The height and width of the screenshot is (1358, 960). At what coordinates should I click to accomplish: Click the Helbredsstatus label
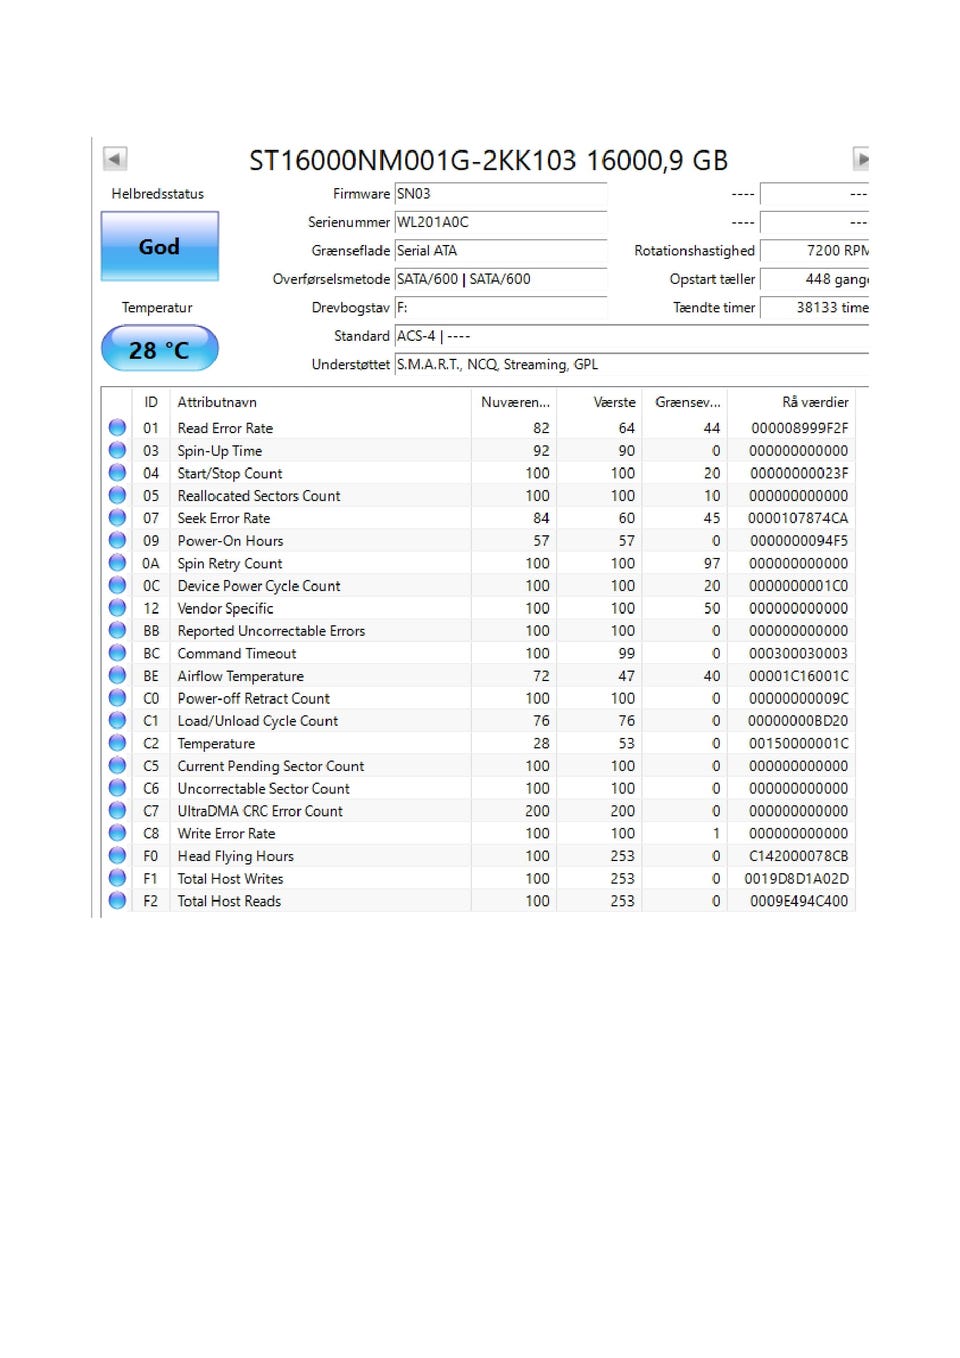coord(158,194)
